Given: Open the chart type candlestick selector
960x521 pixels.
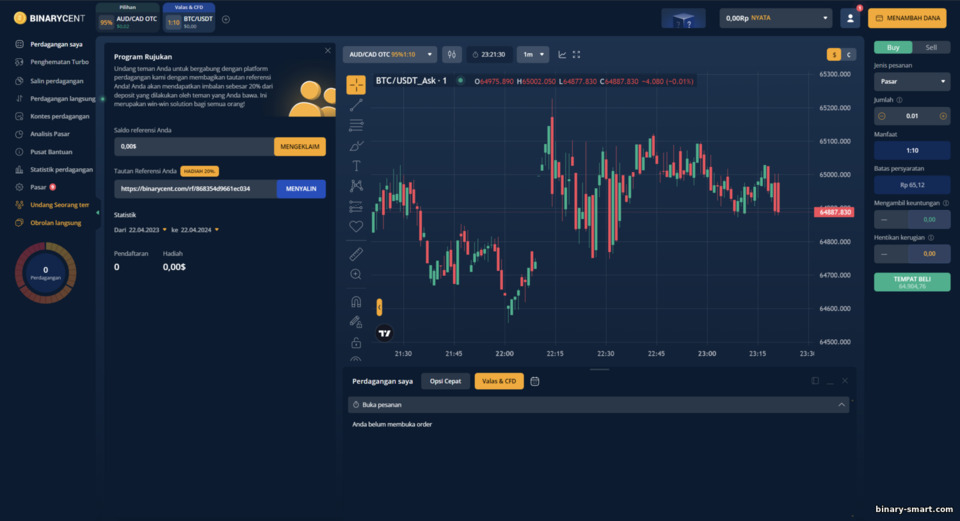Looking at the screenshot, I should click(452, 54).
